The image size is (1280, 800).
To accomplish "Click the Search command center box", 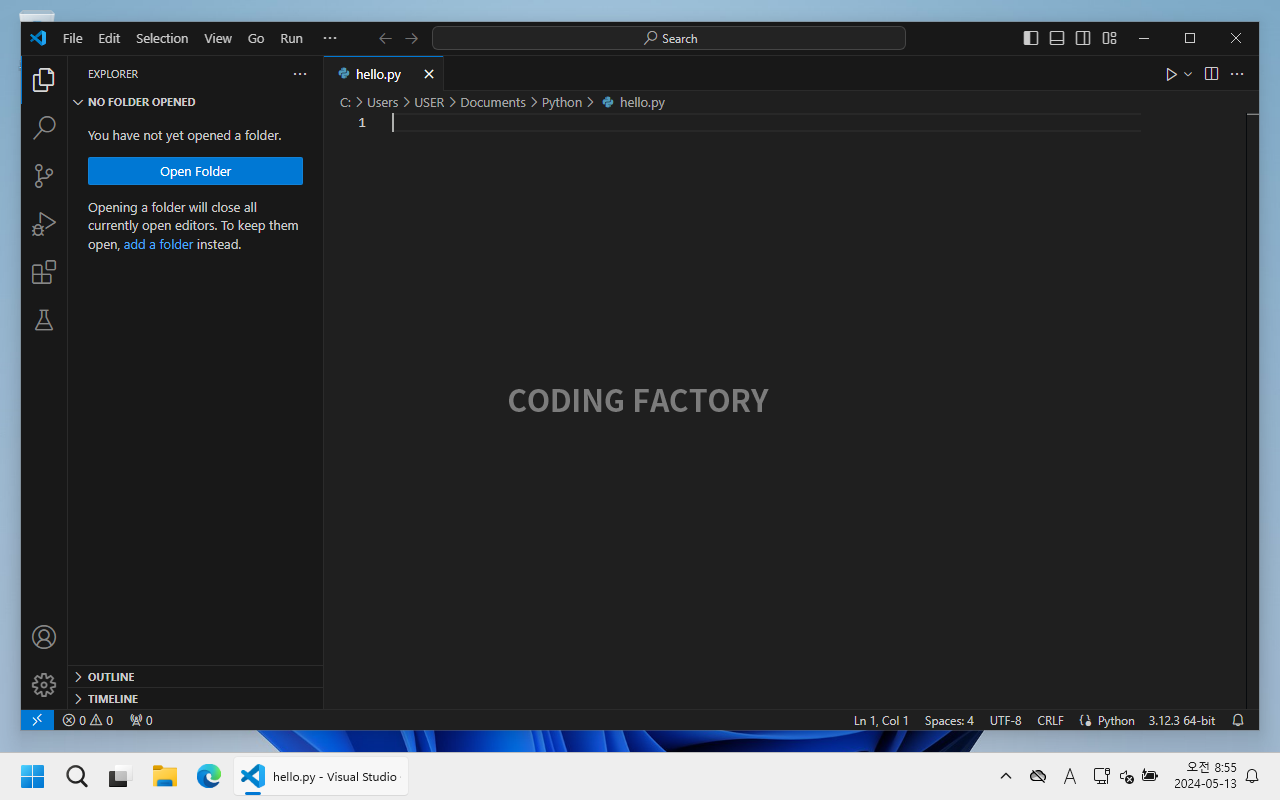I will [x=668, y=38].
